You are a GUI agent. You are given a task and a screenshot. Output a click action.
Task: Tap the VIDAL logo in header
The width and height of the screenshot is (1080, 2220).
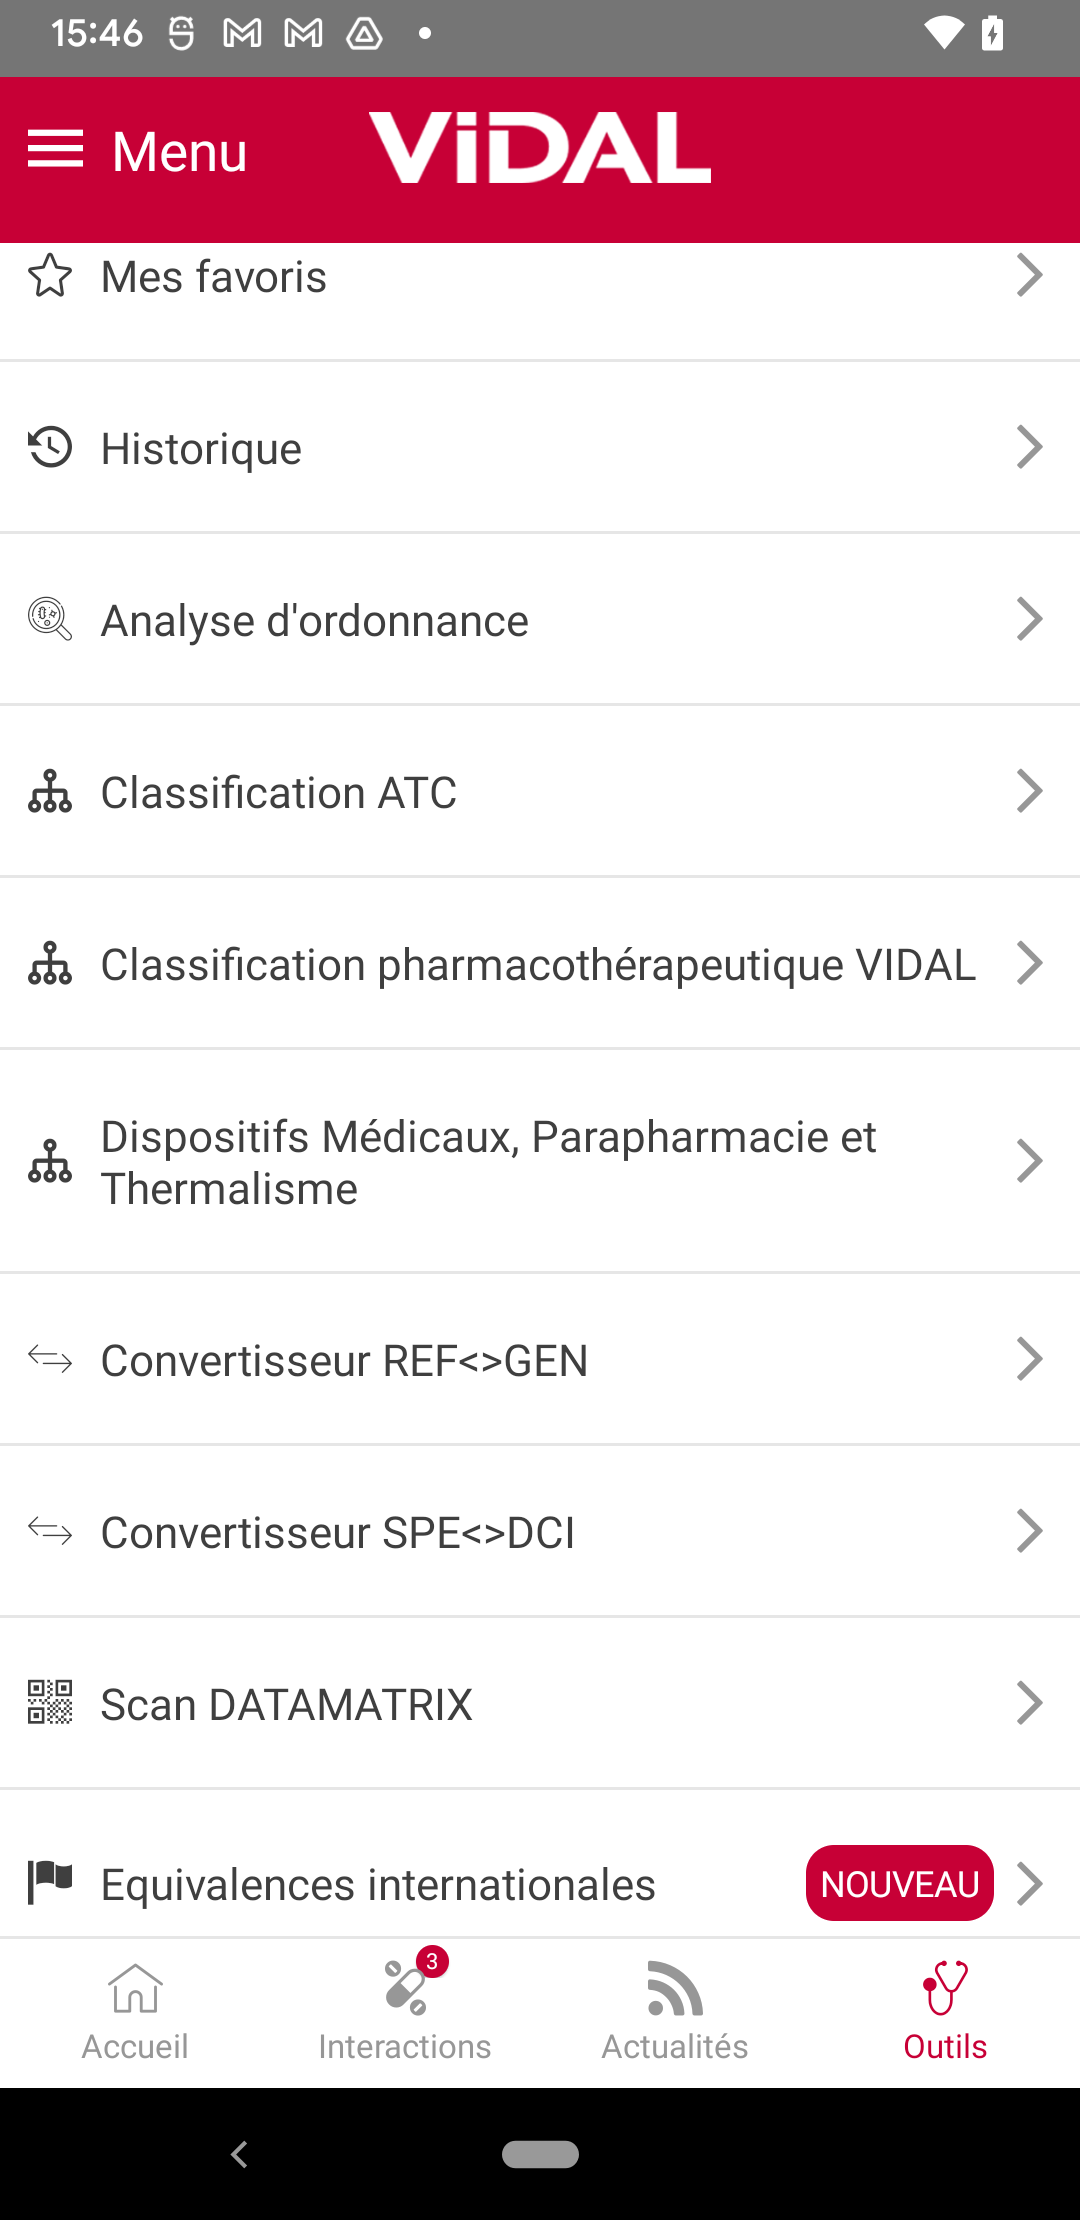(540, 148)
